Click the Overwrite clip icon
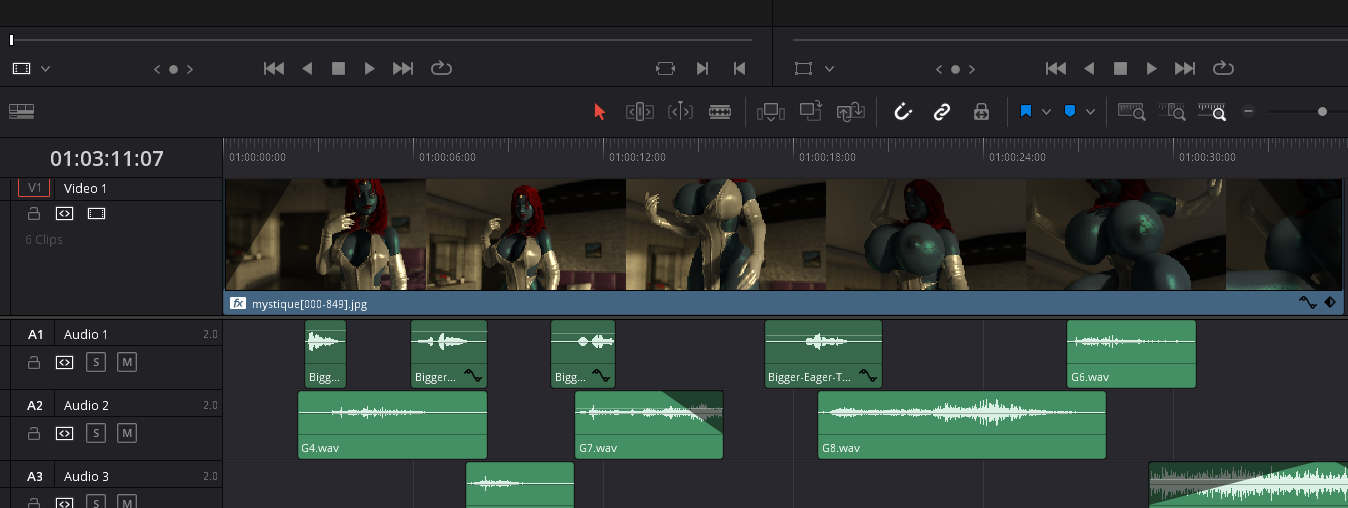The width and height of the screenshot is (1348, 508). (811, 111)
